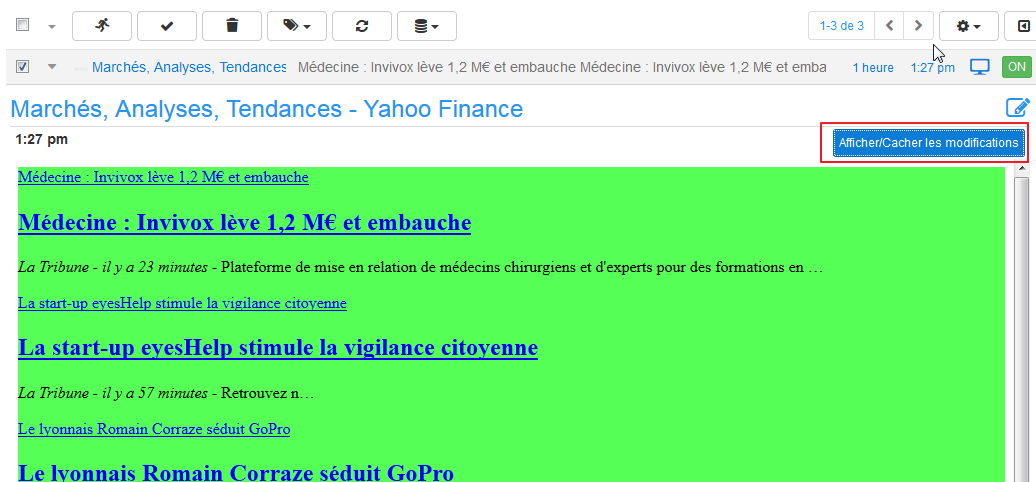
Task: Go to next page arrow
Action: tap(918, 26)
